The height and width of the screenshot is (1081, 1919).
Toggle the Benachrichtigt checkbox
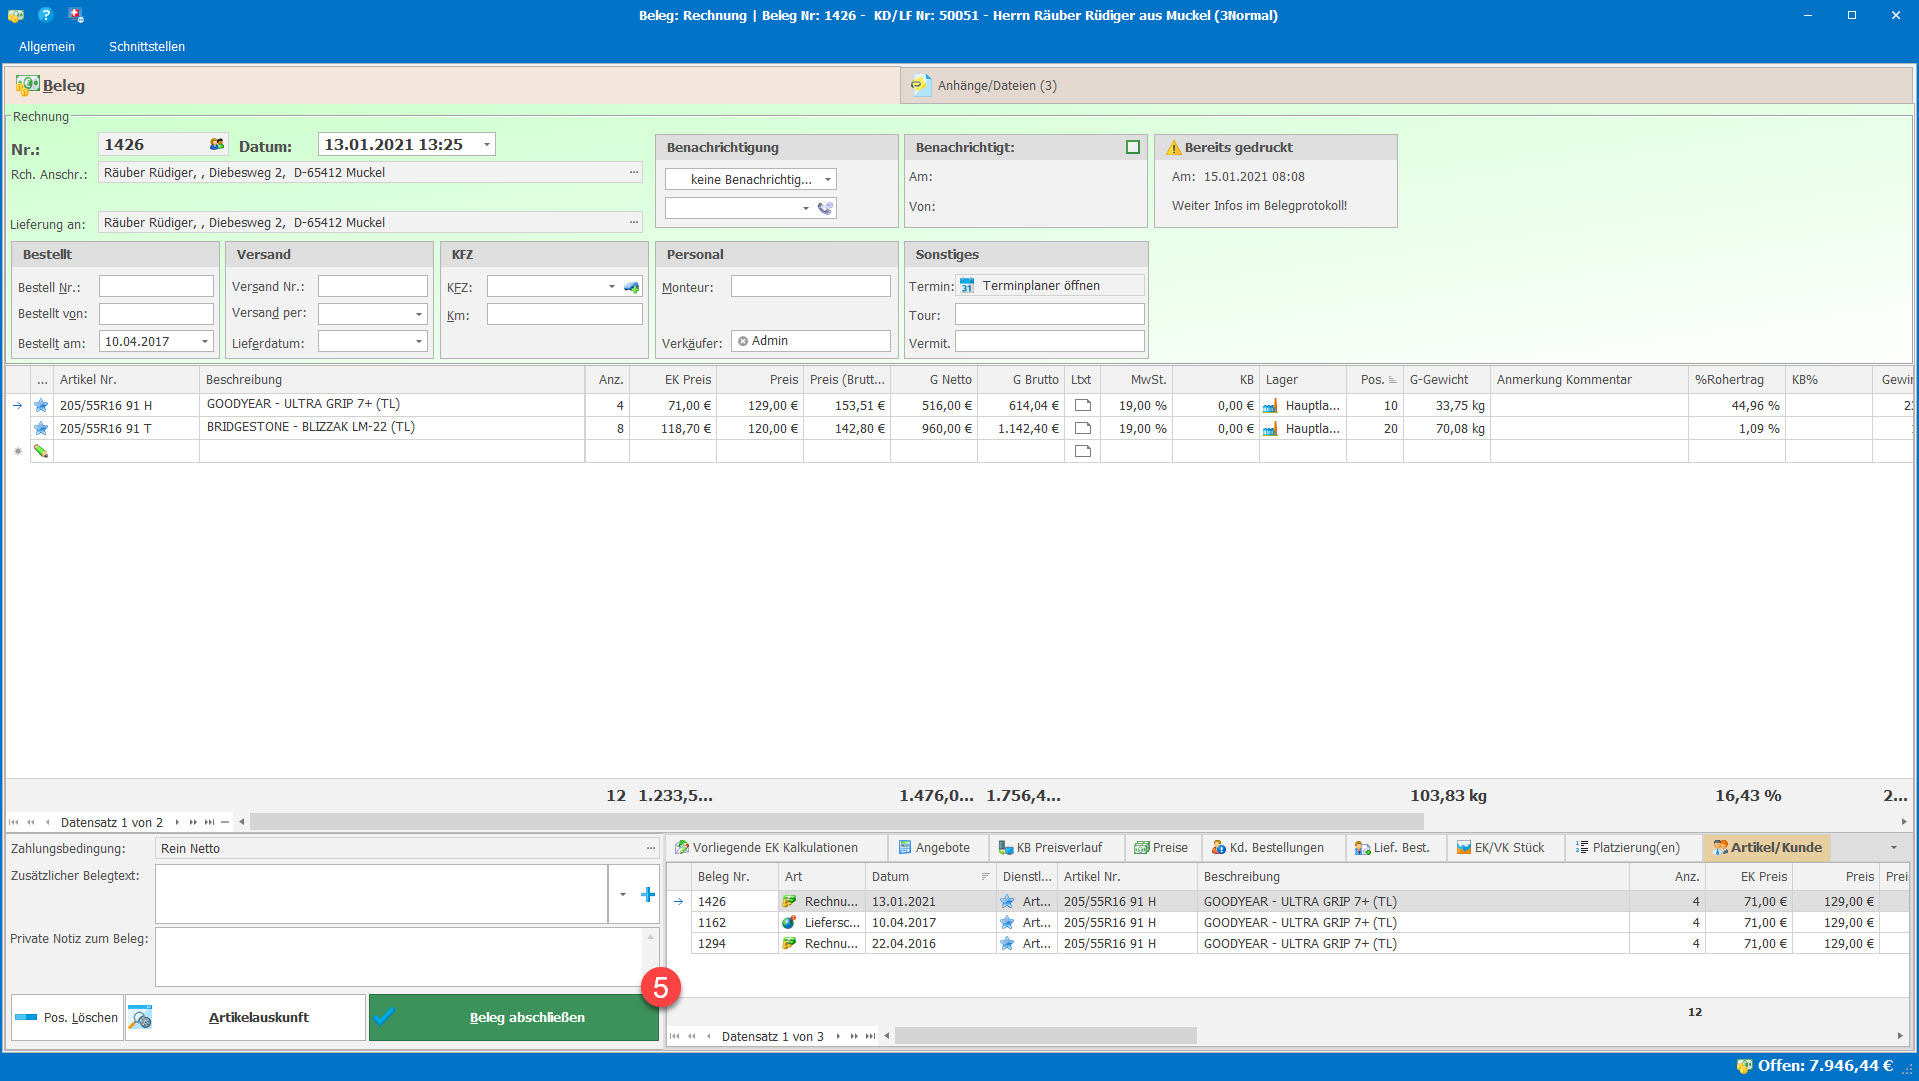[1132, 147]
